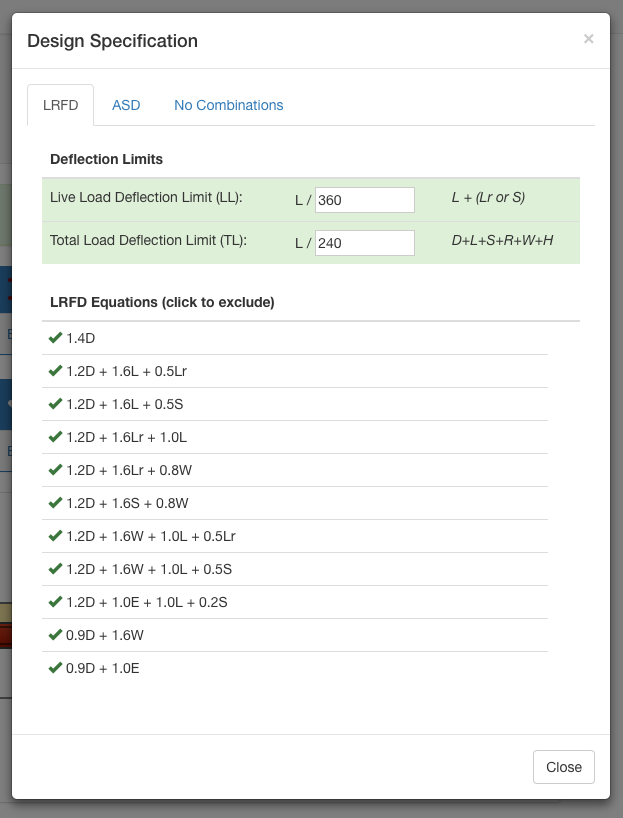623x818 pixels.
Task: Focus the Live Load Deflection Limit field
Action: 365,200
